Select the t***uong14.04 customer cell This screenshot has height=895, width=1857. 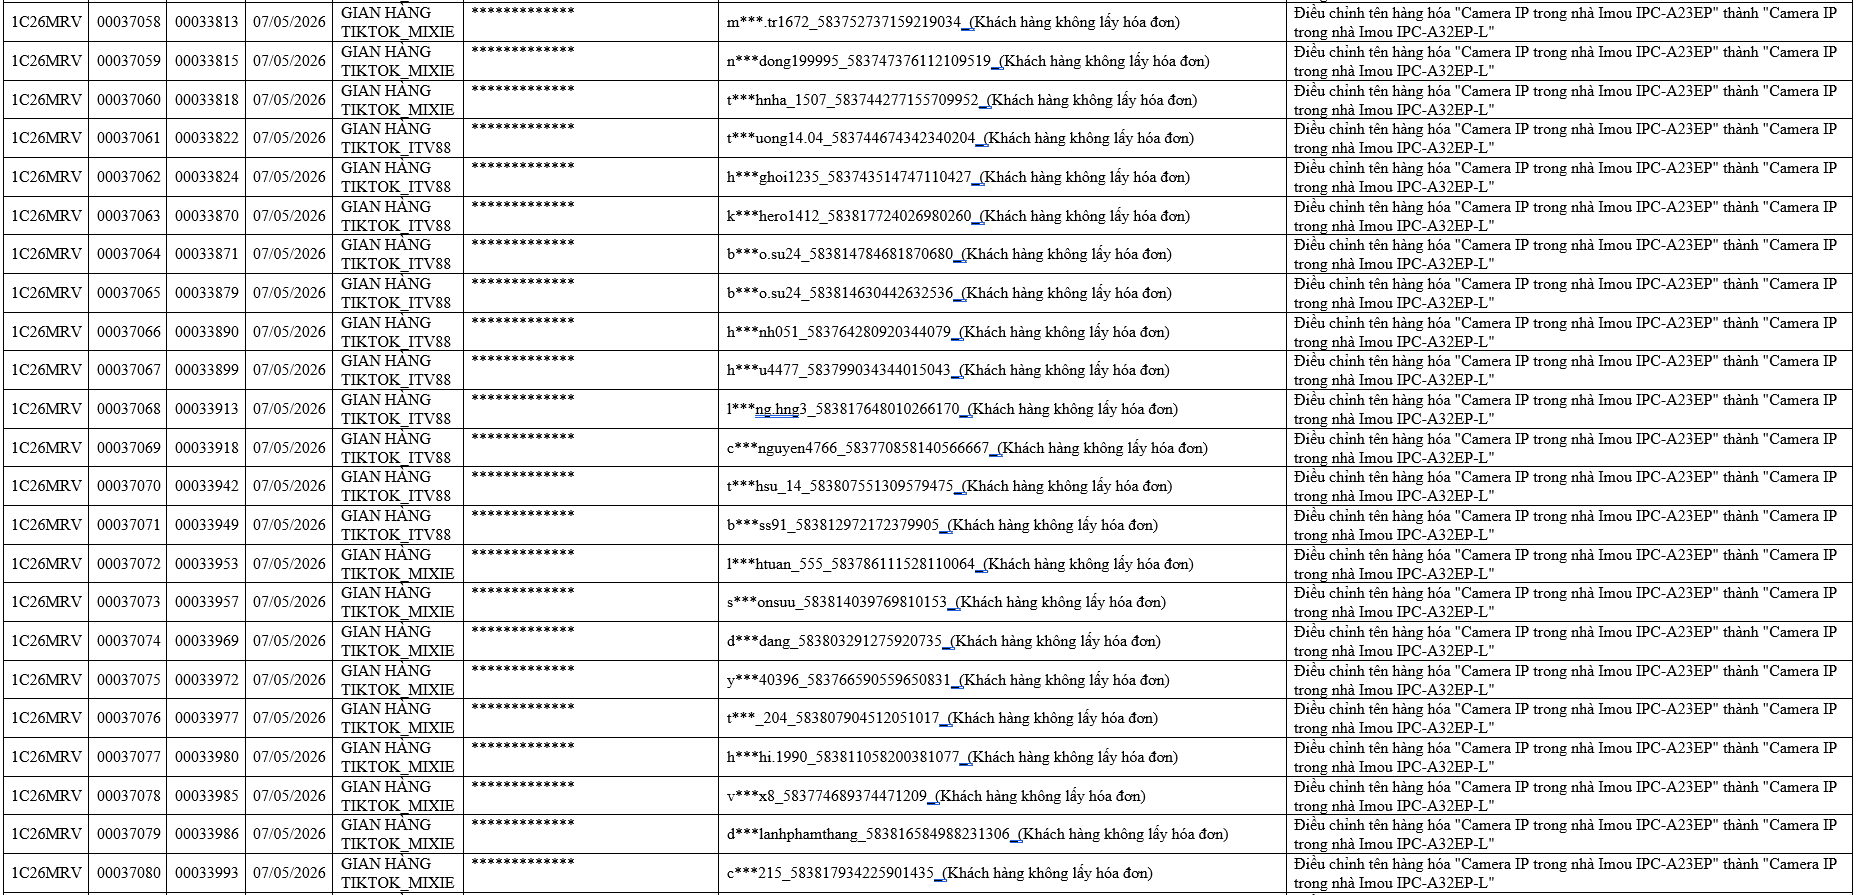pyautogui.click(x=1002, y=138)
